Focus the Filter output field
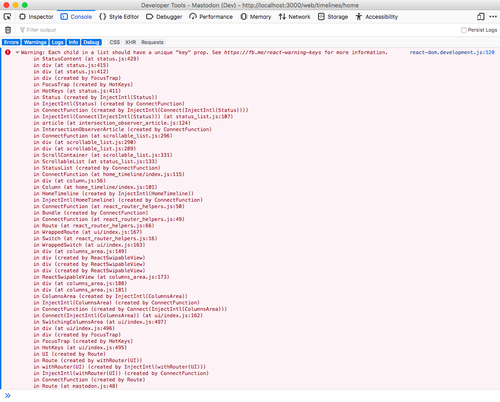The width and height of the screenshot is (500, 402). pyautogui.click(x=233, y=30)
